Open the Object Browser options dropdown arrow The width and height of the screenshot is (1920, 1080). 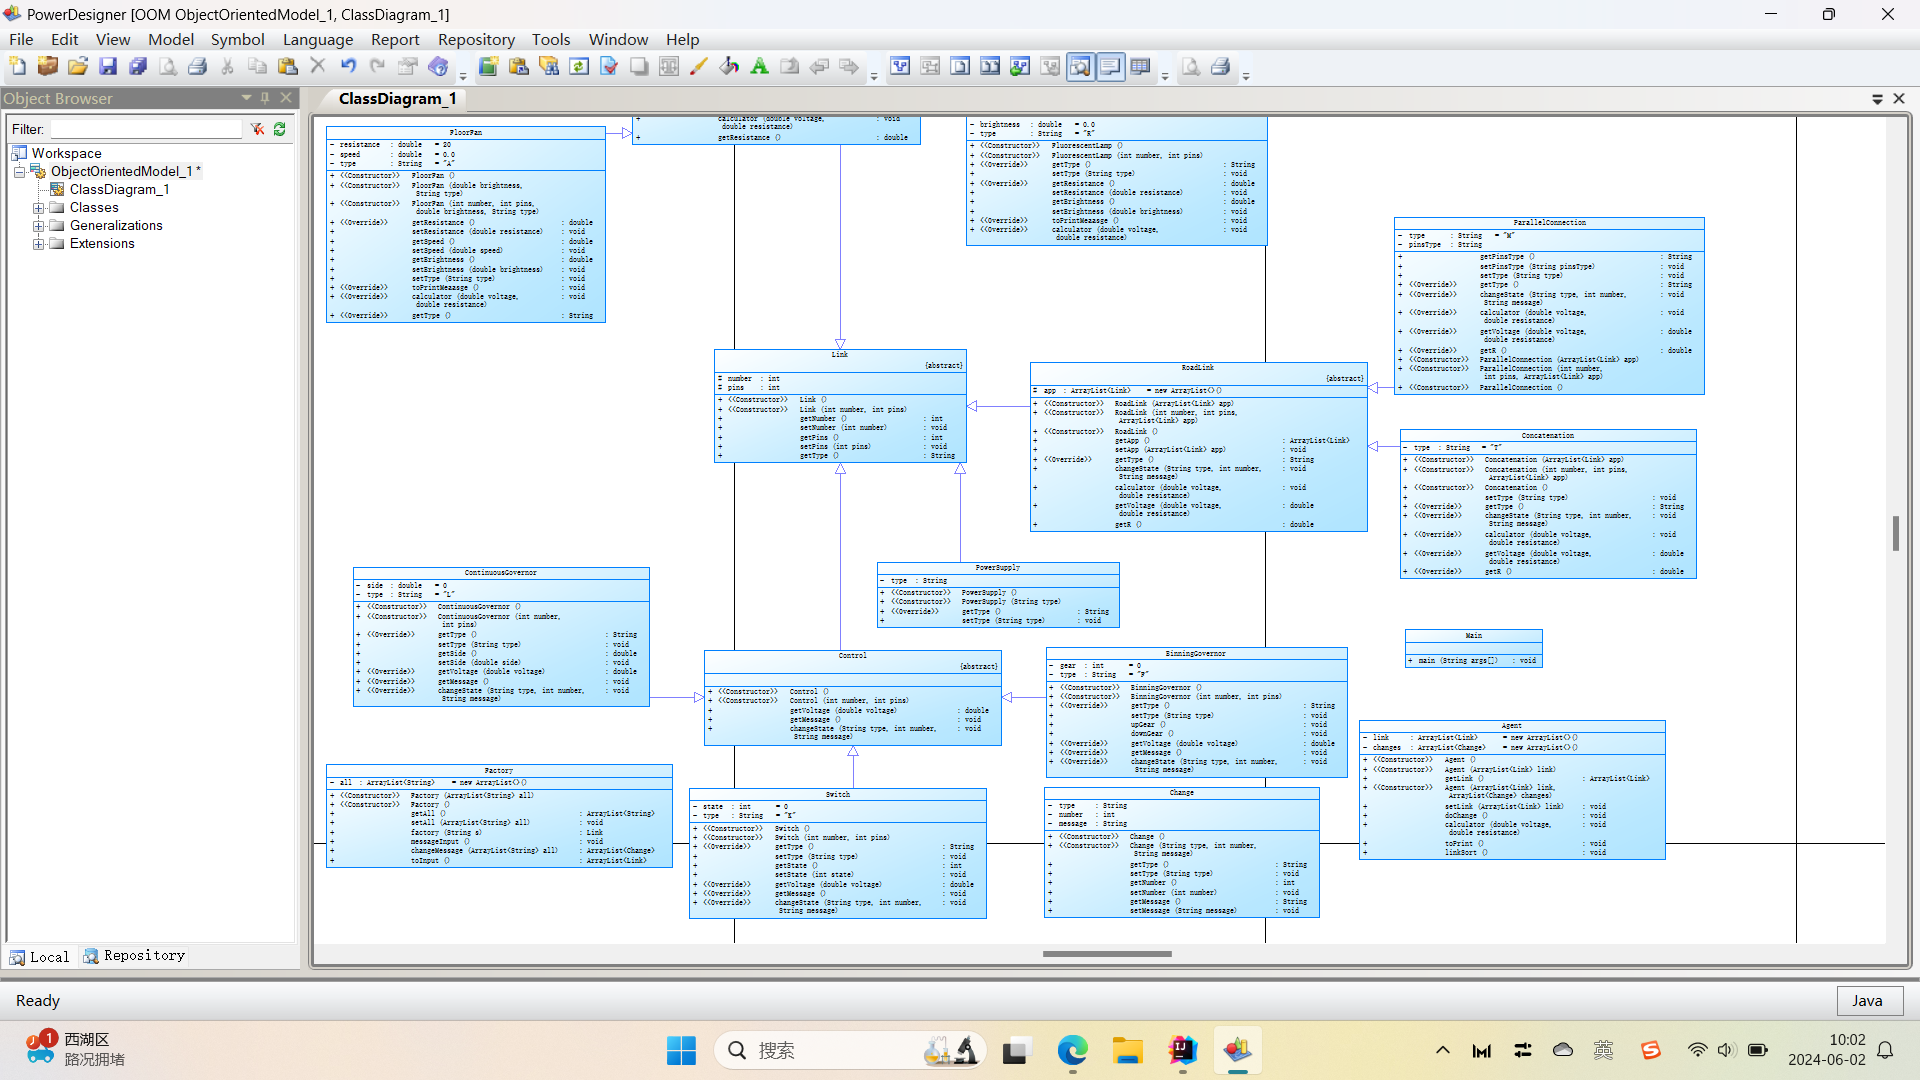click(246, 98)
